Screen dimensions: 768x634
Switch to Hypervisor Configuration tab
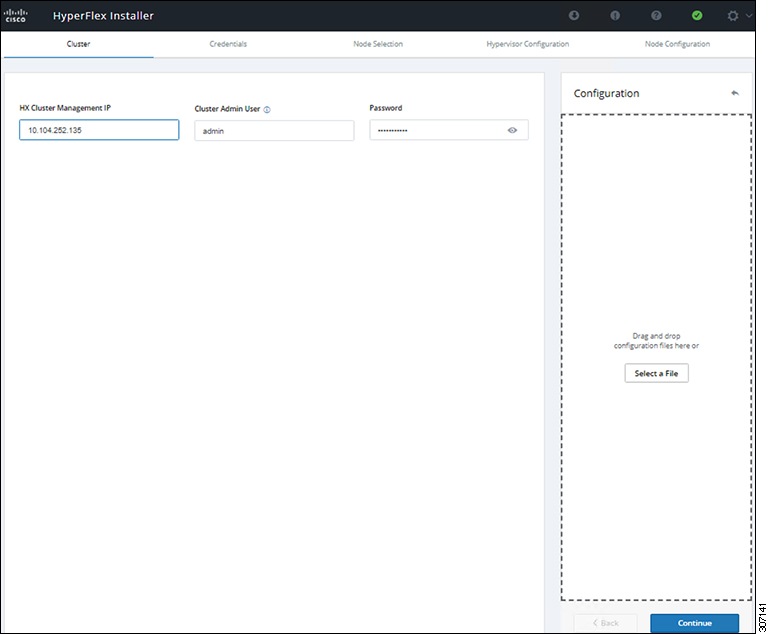528,44
